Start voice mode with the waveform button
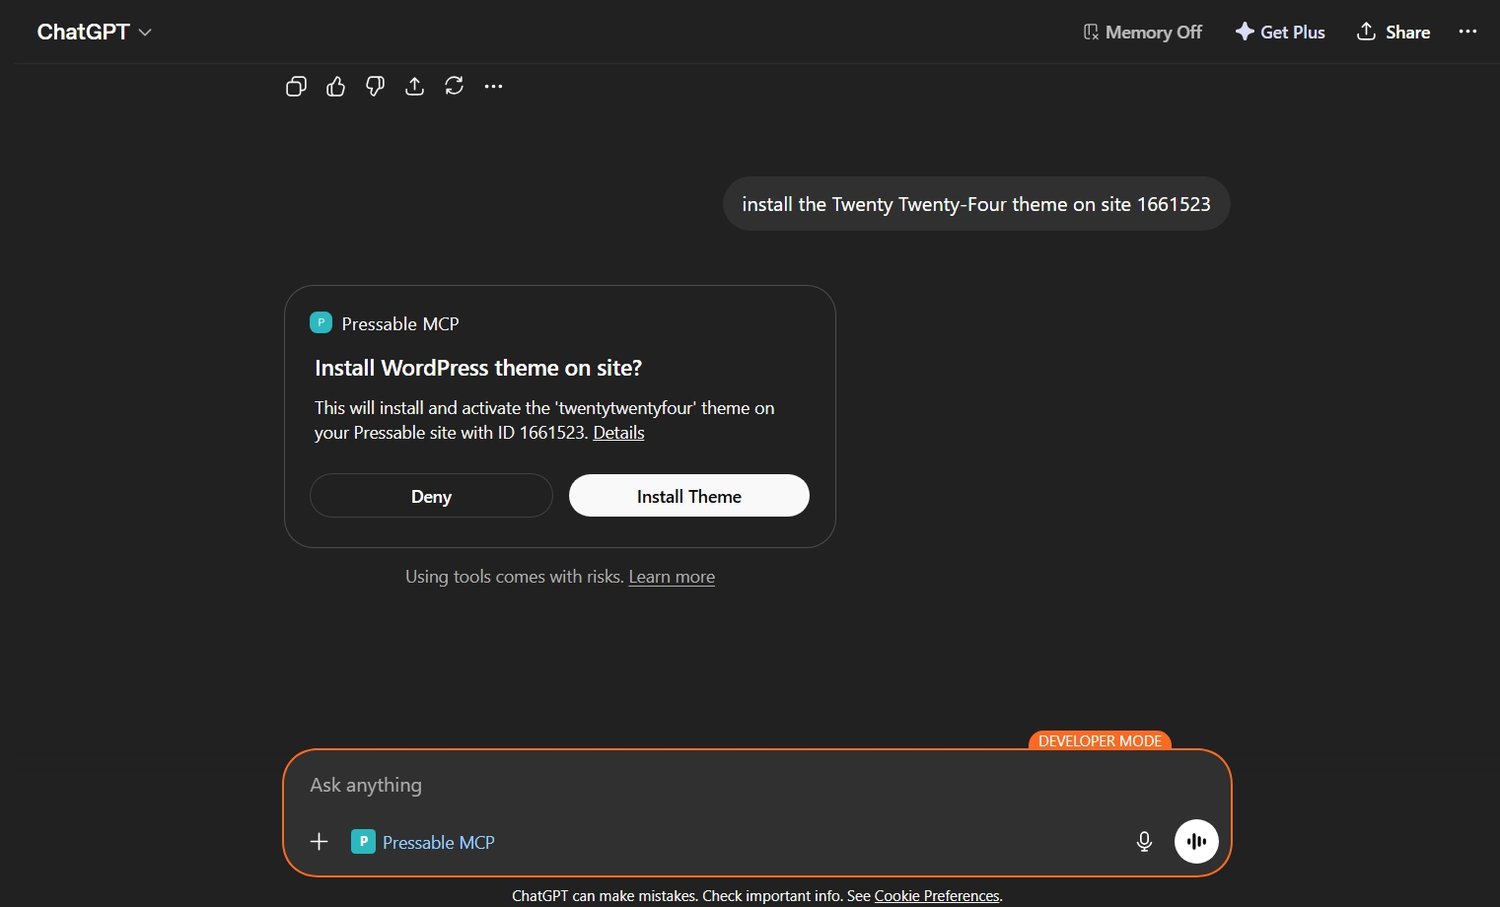Screen dimensions: 1500x907 1196,842
